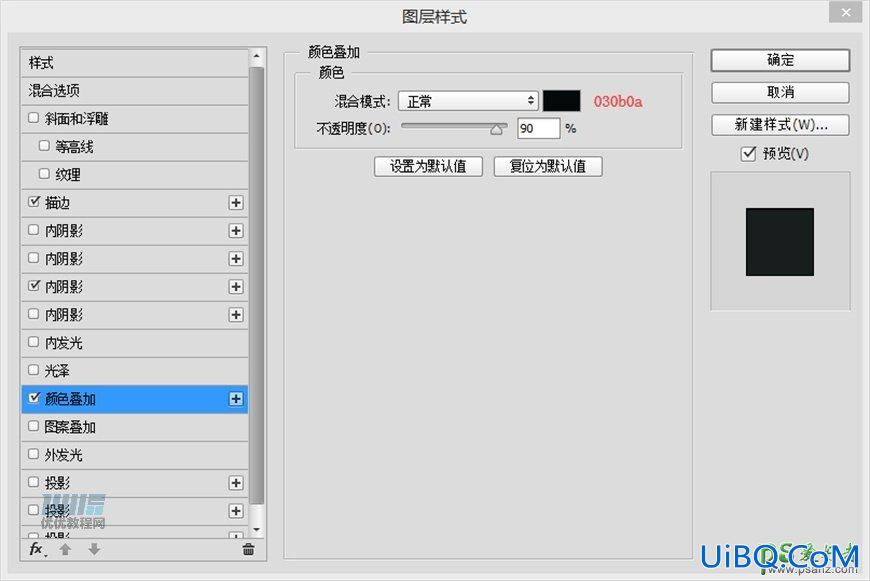Click the plus icon on 颜色叠加 row
870x581 pixels.
point(236,398)
